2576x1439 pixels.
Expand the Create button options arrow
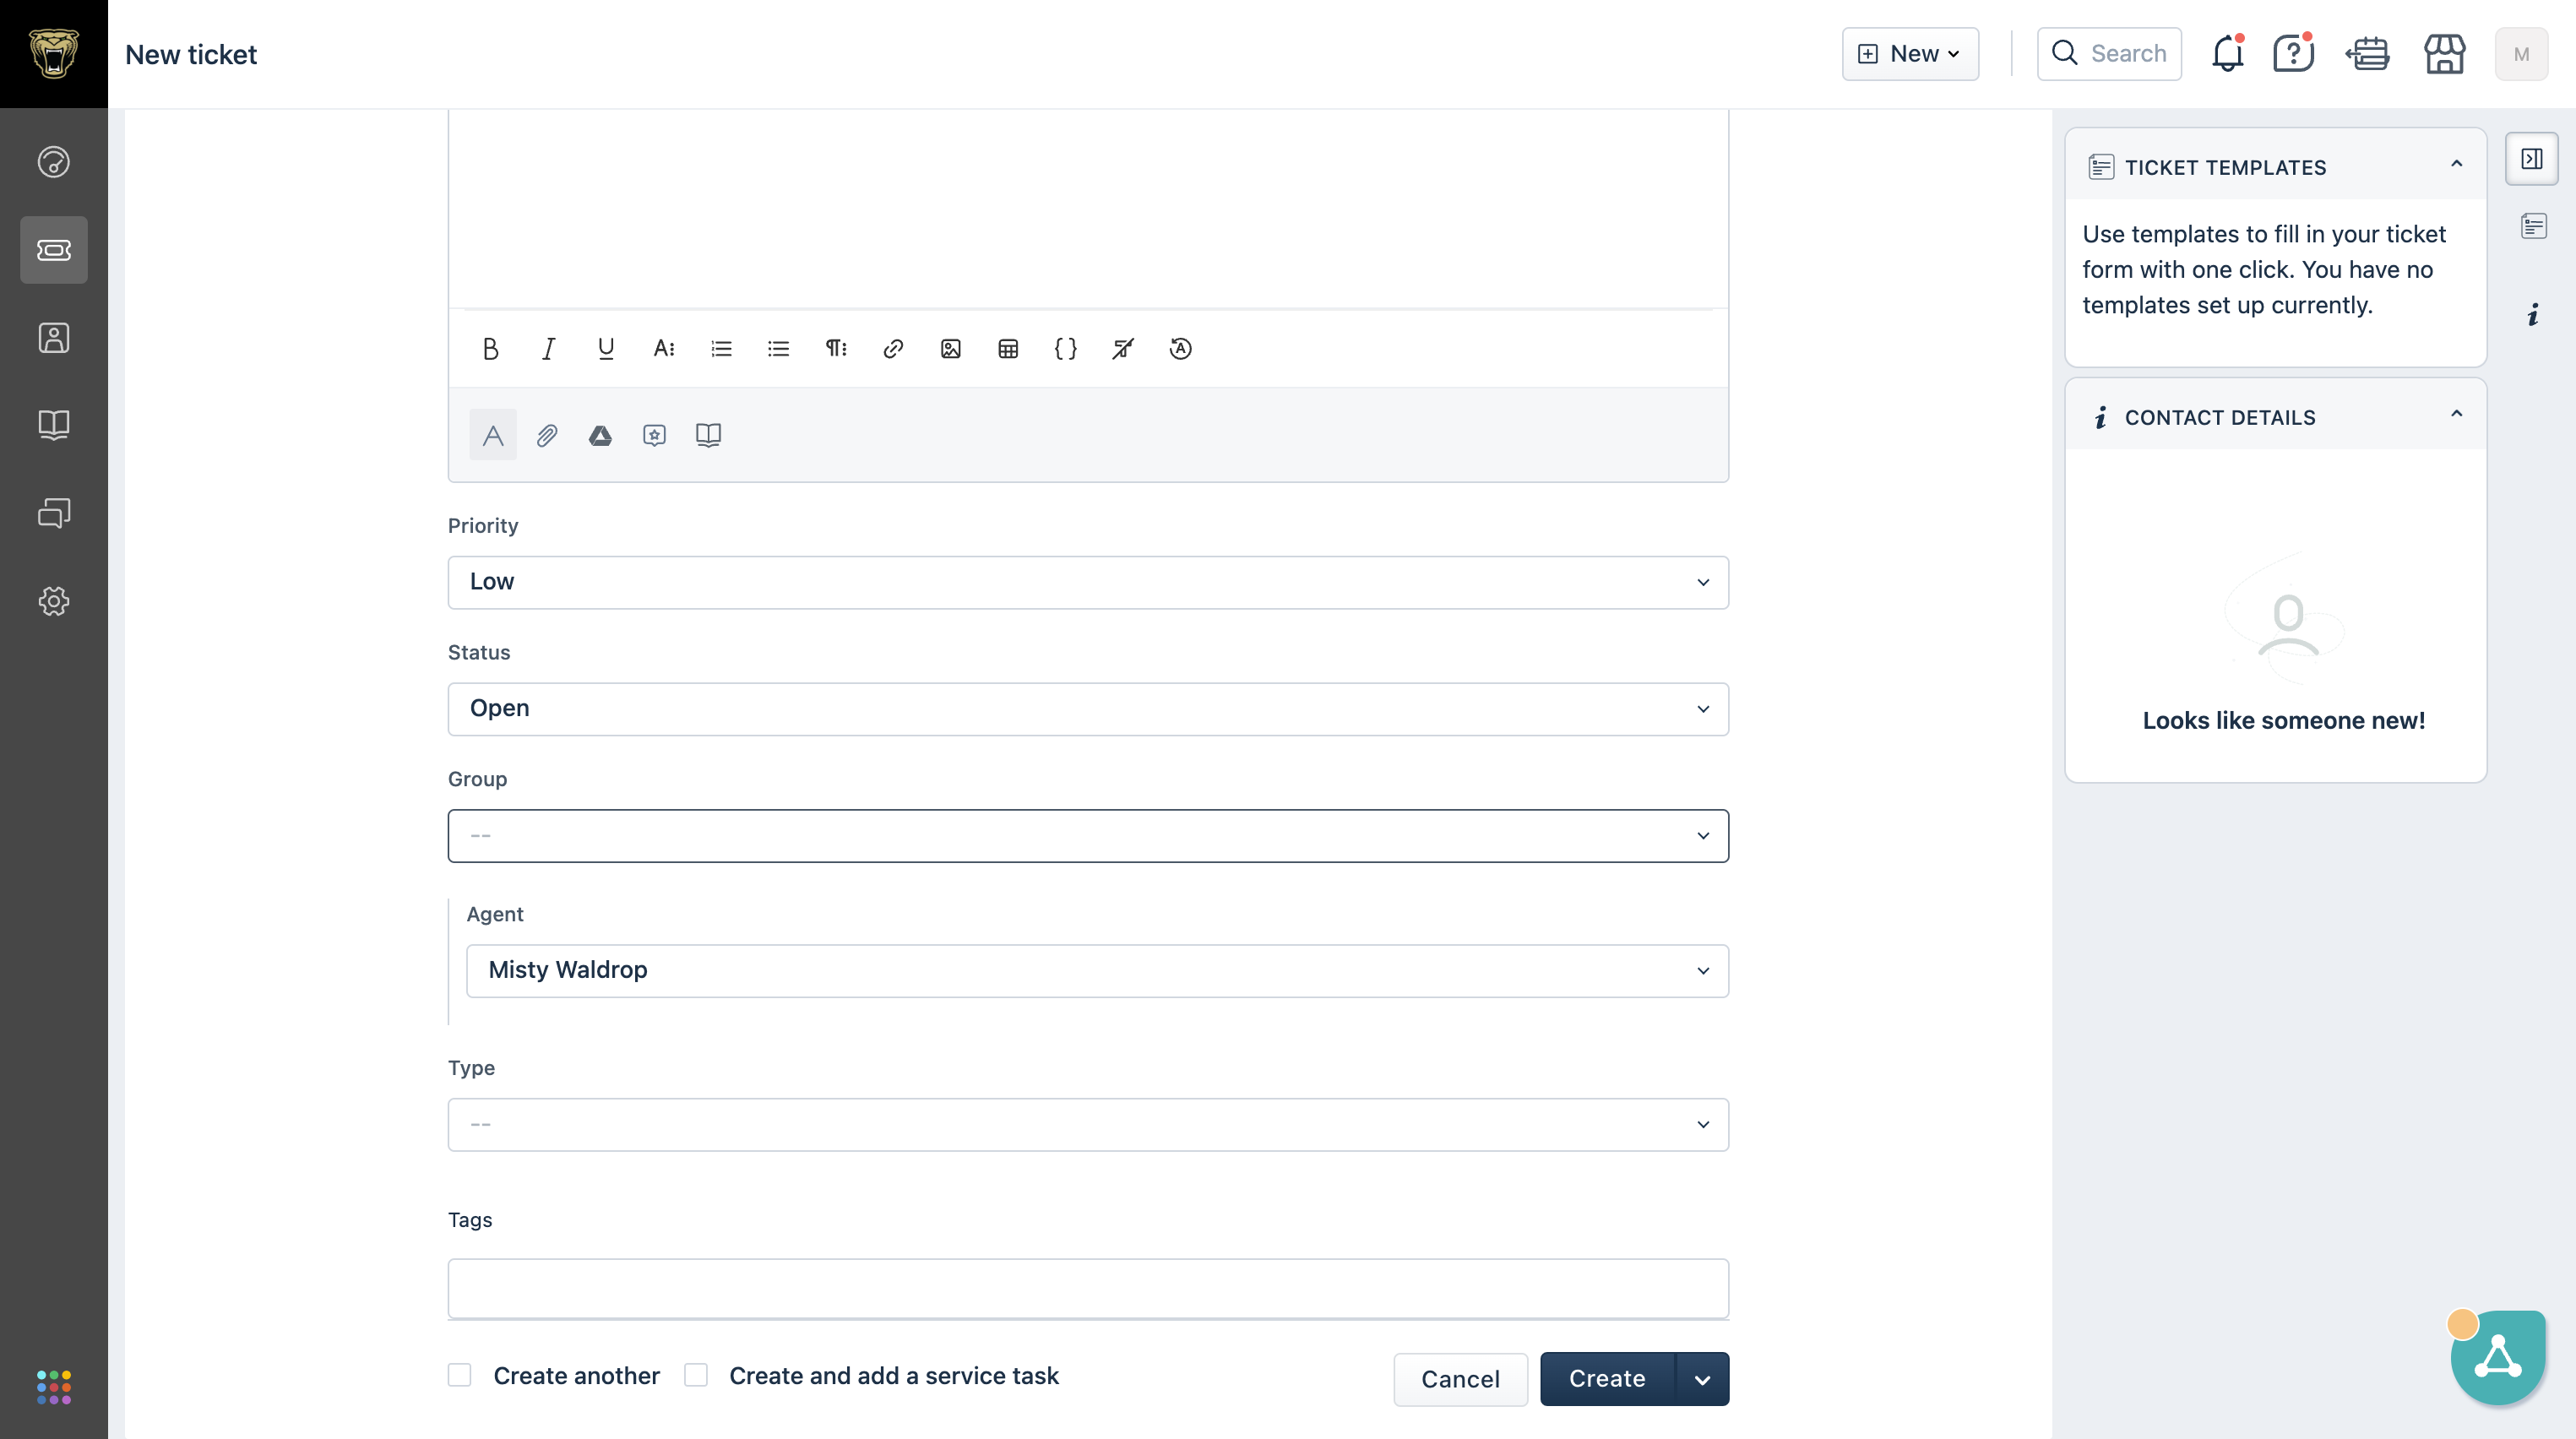click(1702, 1380)
